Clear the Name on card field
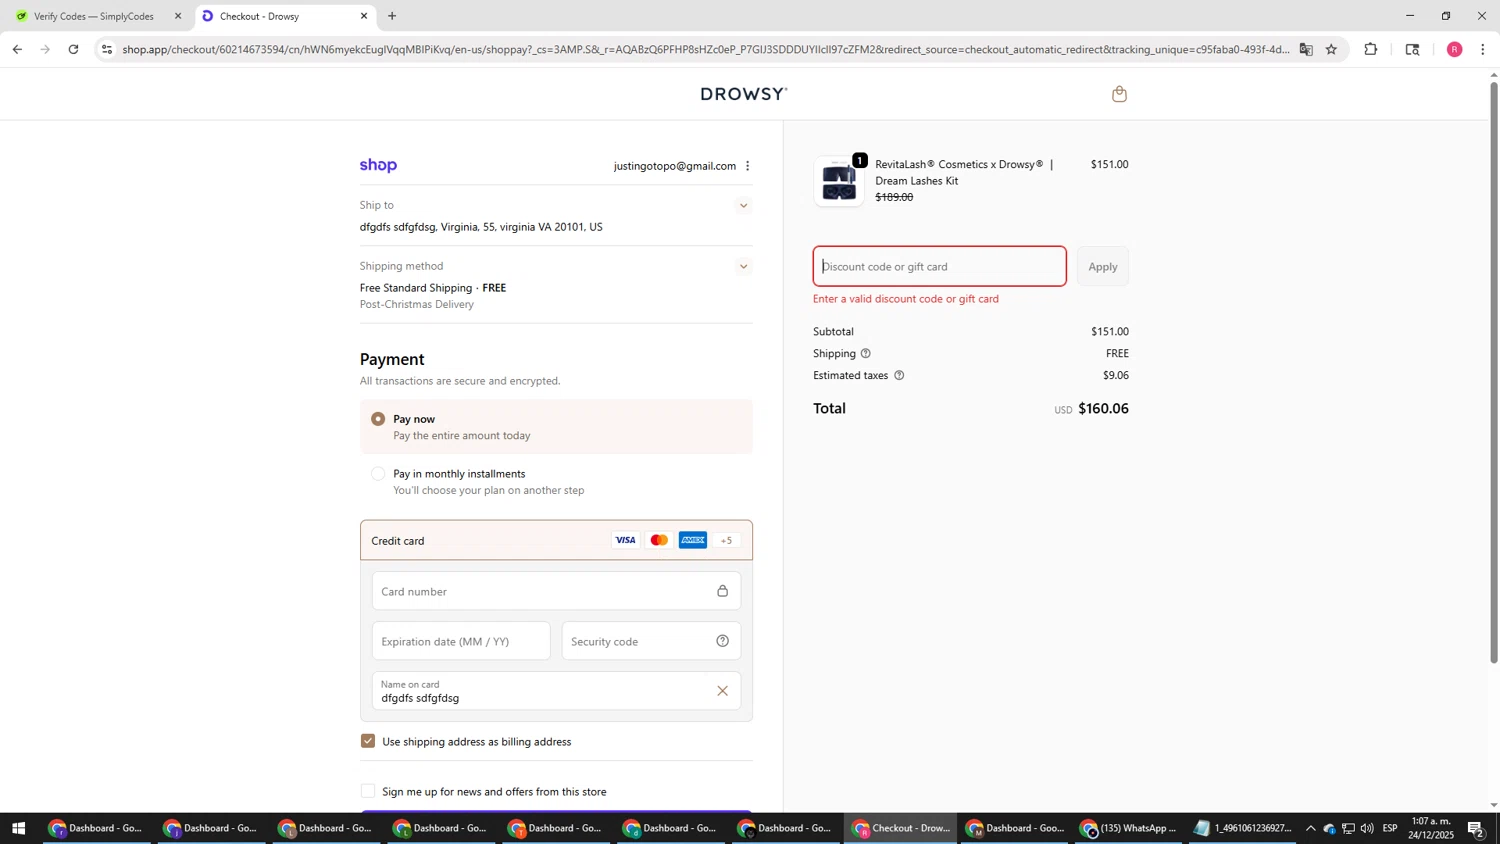1500x844 pixels. click(722, 691)
